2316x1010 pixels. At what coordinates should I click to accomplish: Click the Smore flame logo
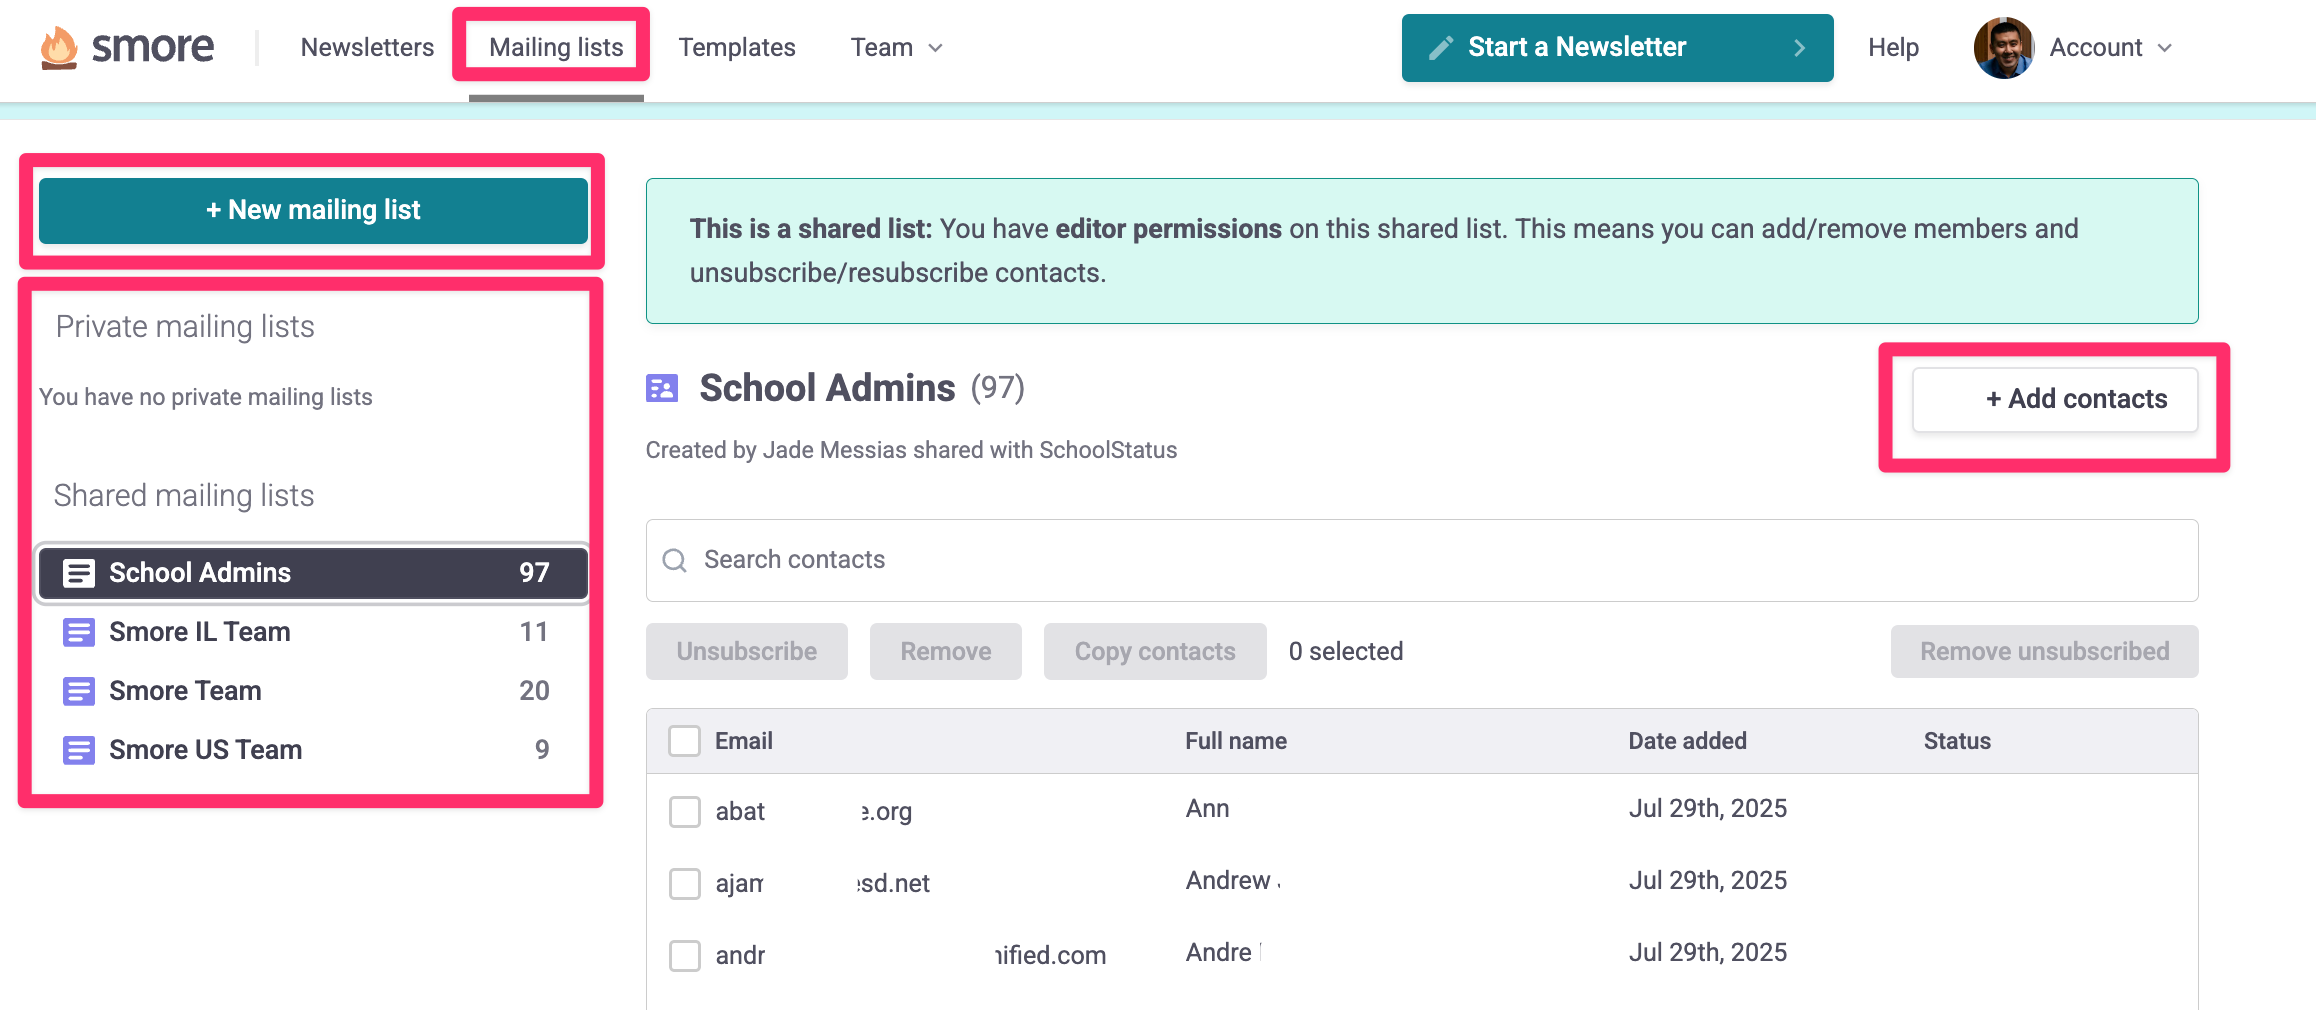[59, 47]
